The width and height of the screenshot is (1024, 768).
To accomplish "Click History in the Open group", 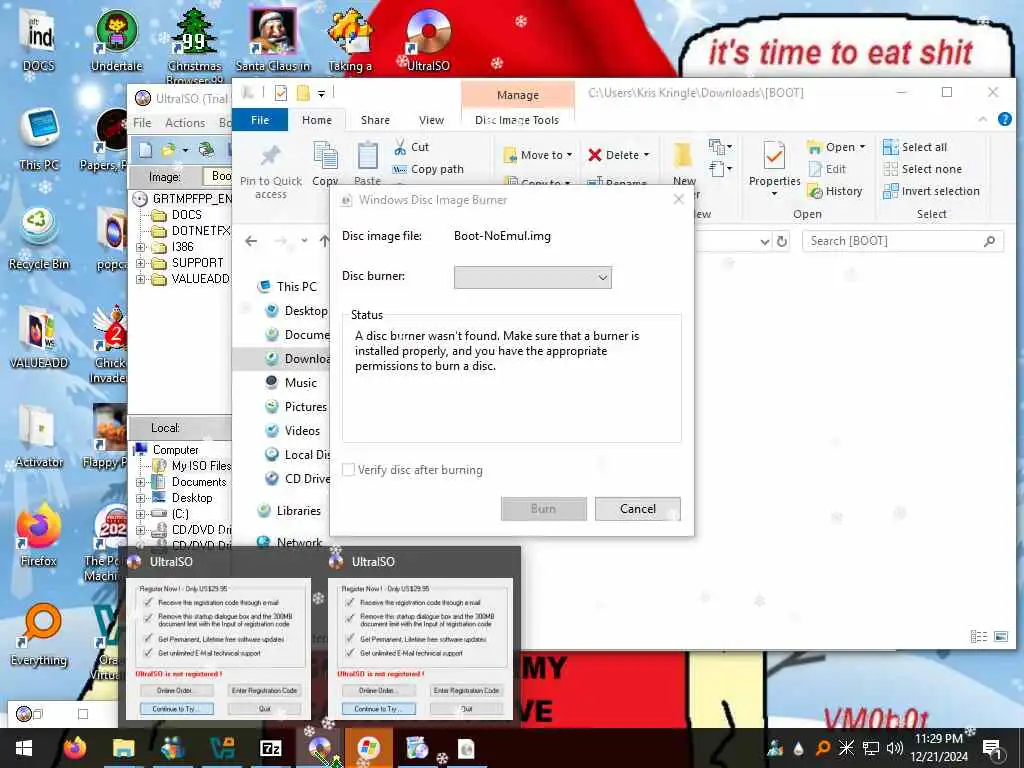I will [x=835, y=191].
